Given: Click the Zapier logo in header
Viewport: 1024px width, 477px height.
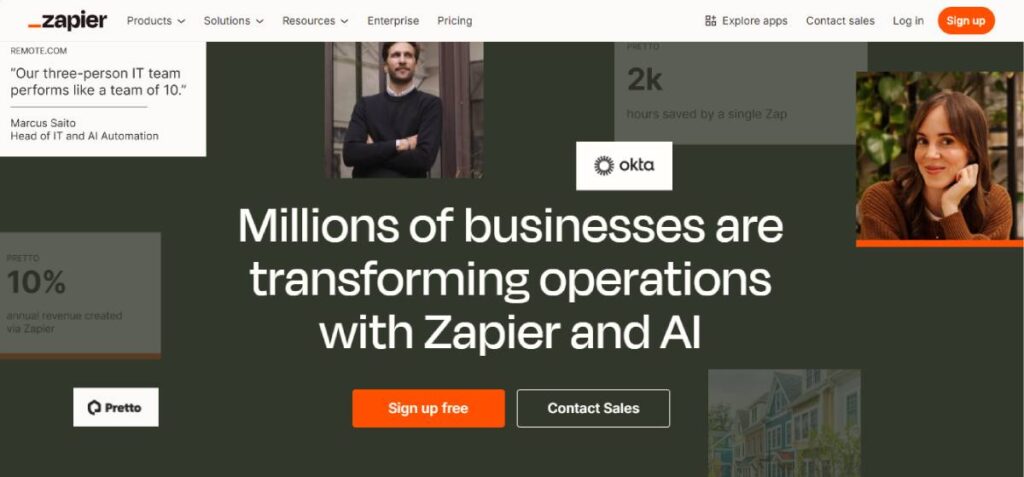Looking at the screenshot, I should 67,21.
